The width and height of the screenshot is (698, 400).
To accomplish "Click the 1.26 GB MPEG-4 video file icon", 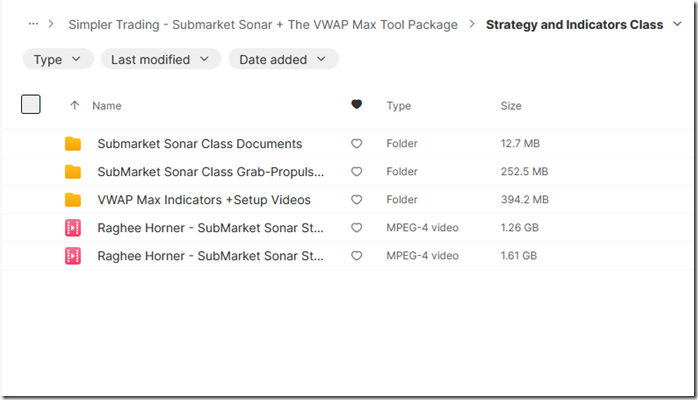I will pos(73,228).
